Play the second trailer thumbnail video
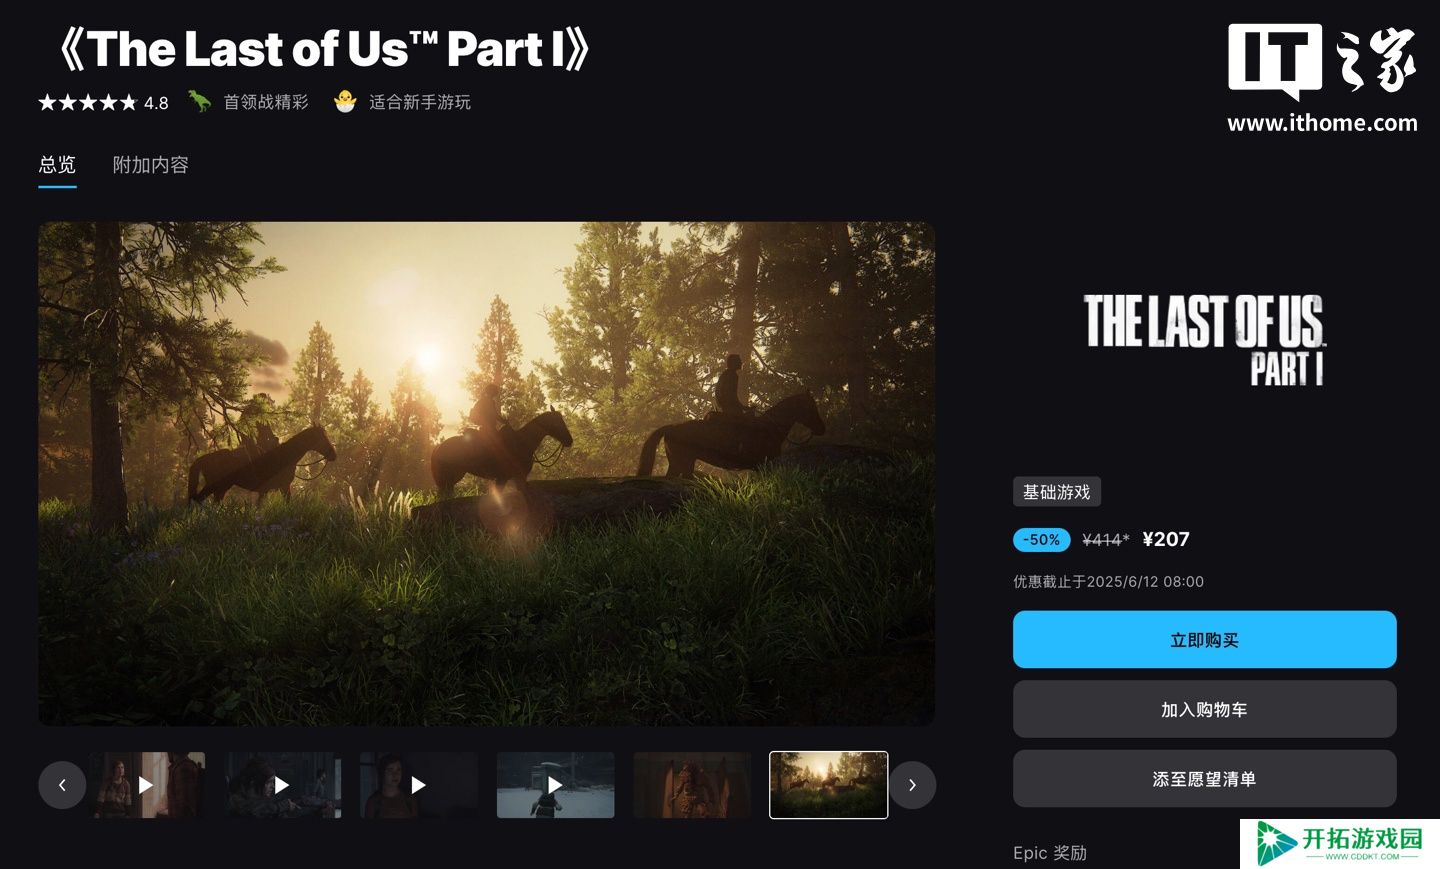Image resolution: width=1440 pixels, height=869 pixels. (282, 785)
